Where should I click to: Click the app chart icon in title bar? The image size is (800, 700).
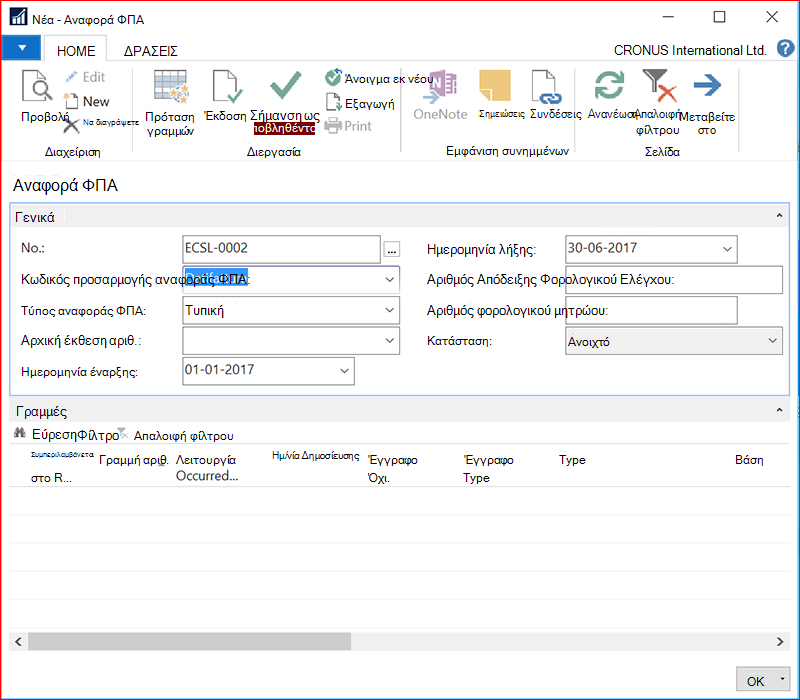[x=18, y=17]
